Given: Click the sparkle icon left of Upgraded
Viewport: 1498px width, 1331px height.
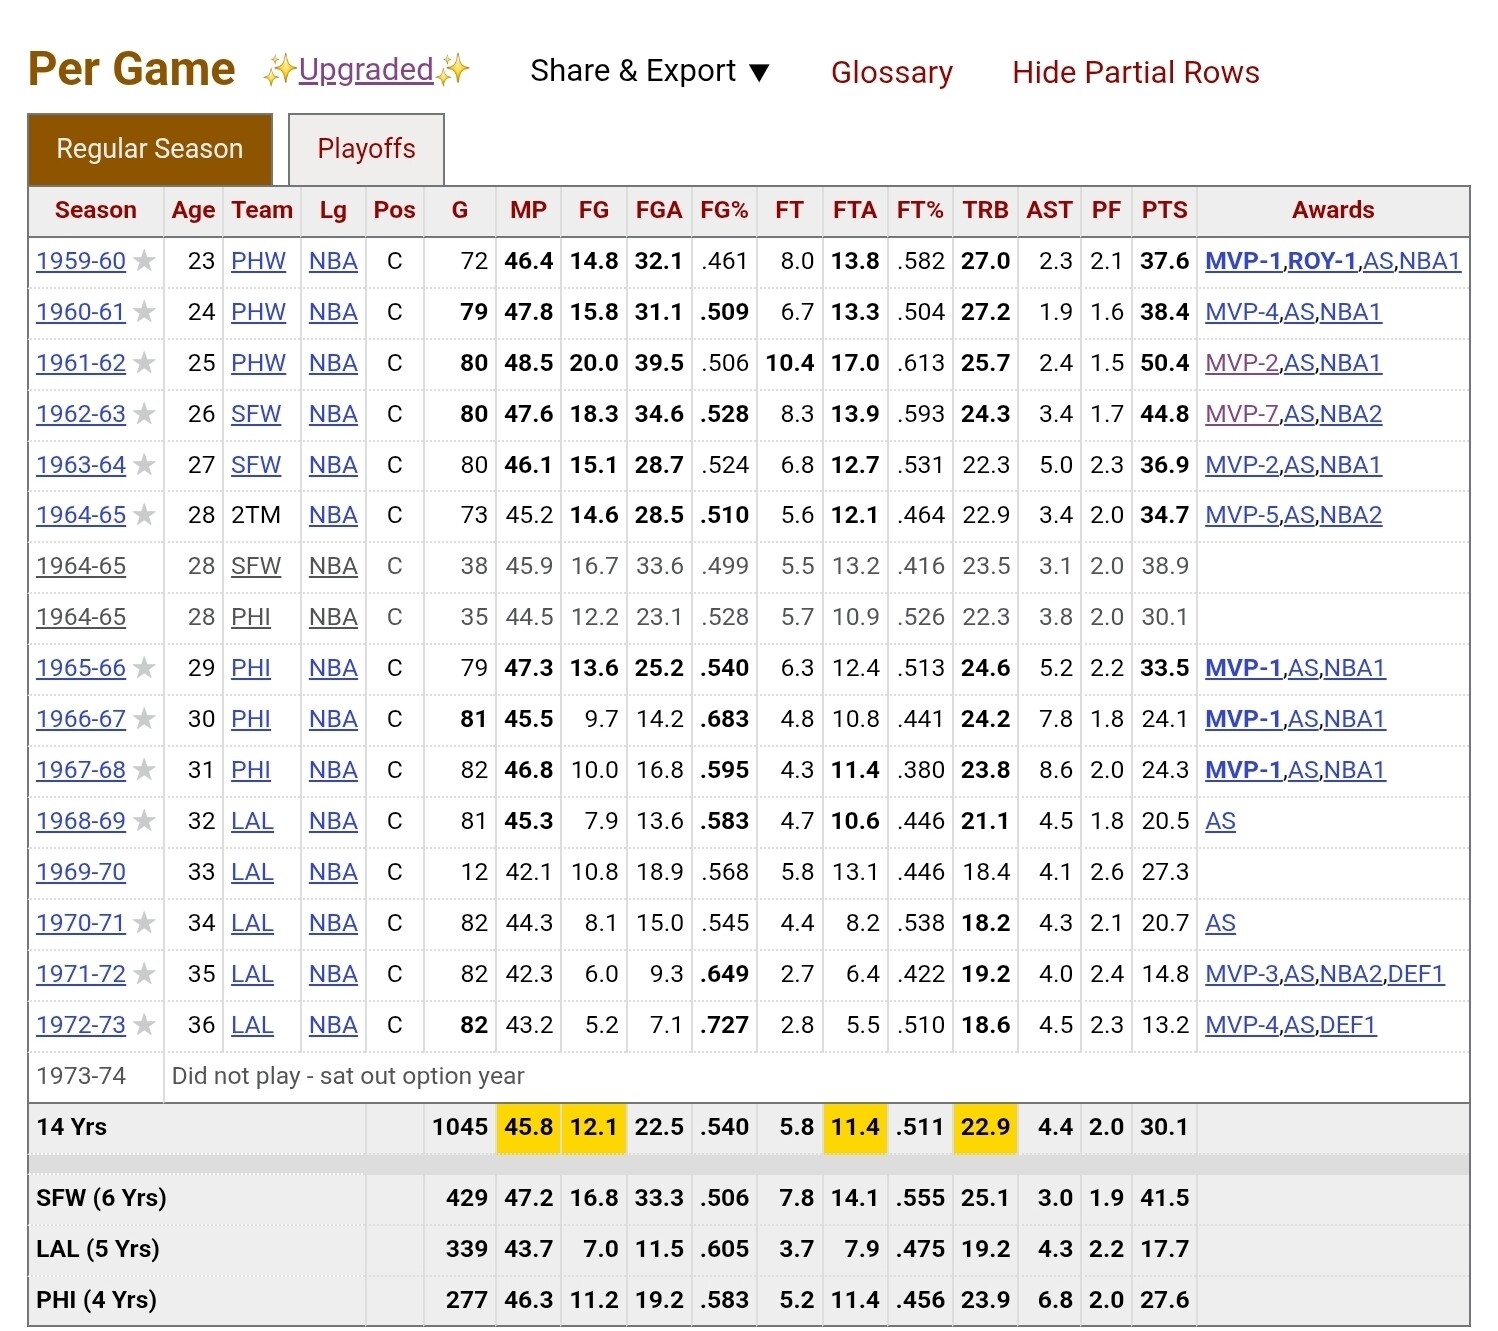Looking at the screenshot, I should tap(280, 70).
